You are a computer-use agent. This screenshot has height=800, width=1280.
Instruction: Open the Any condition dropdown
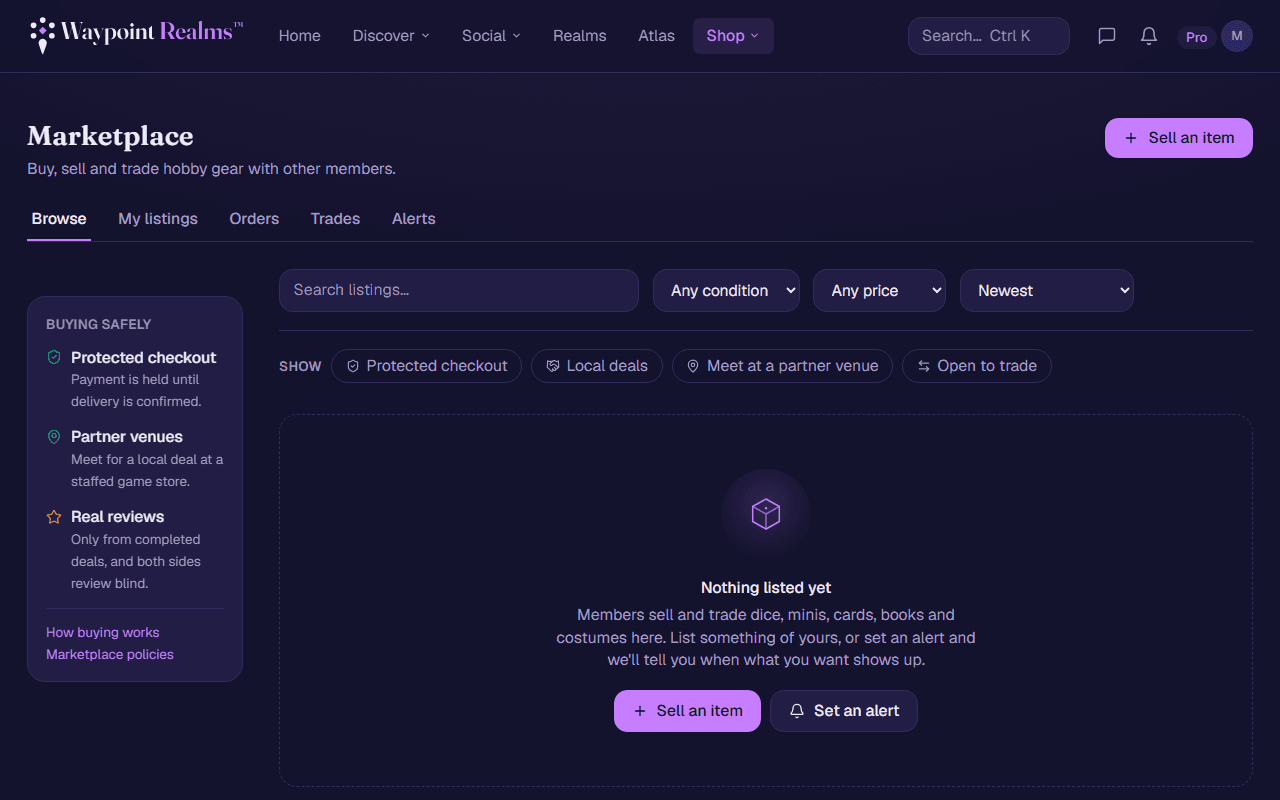click(726, 290)
